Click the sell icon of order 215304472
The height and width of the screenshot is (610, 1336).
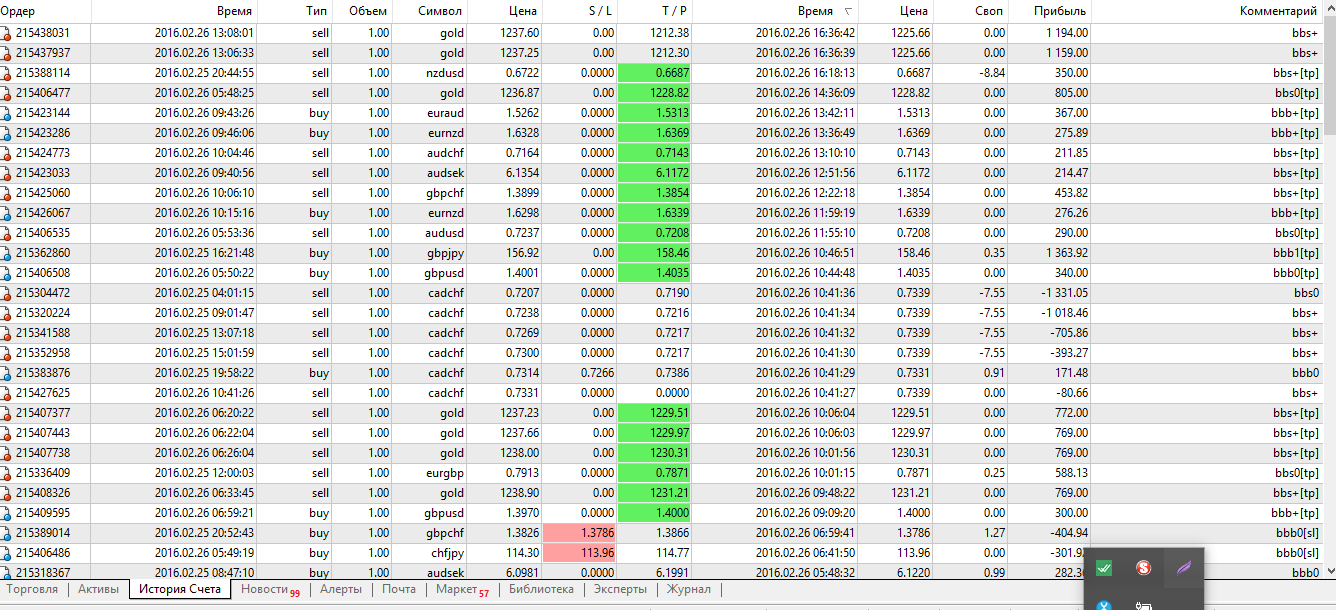6,293
